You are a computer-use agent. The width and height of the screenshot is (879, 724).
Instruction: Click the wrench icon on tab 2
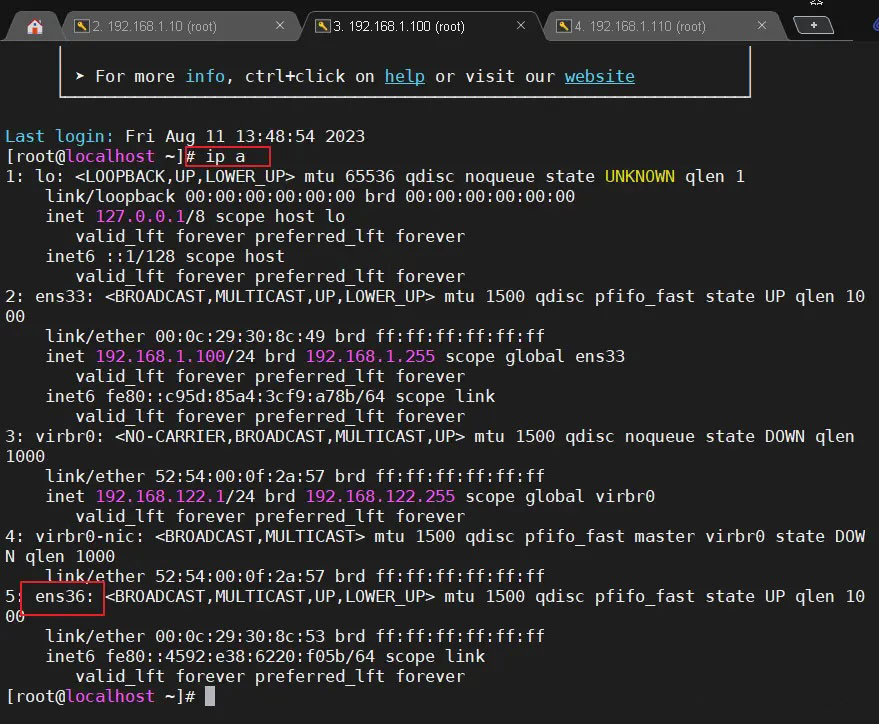(82, 26)
